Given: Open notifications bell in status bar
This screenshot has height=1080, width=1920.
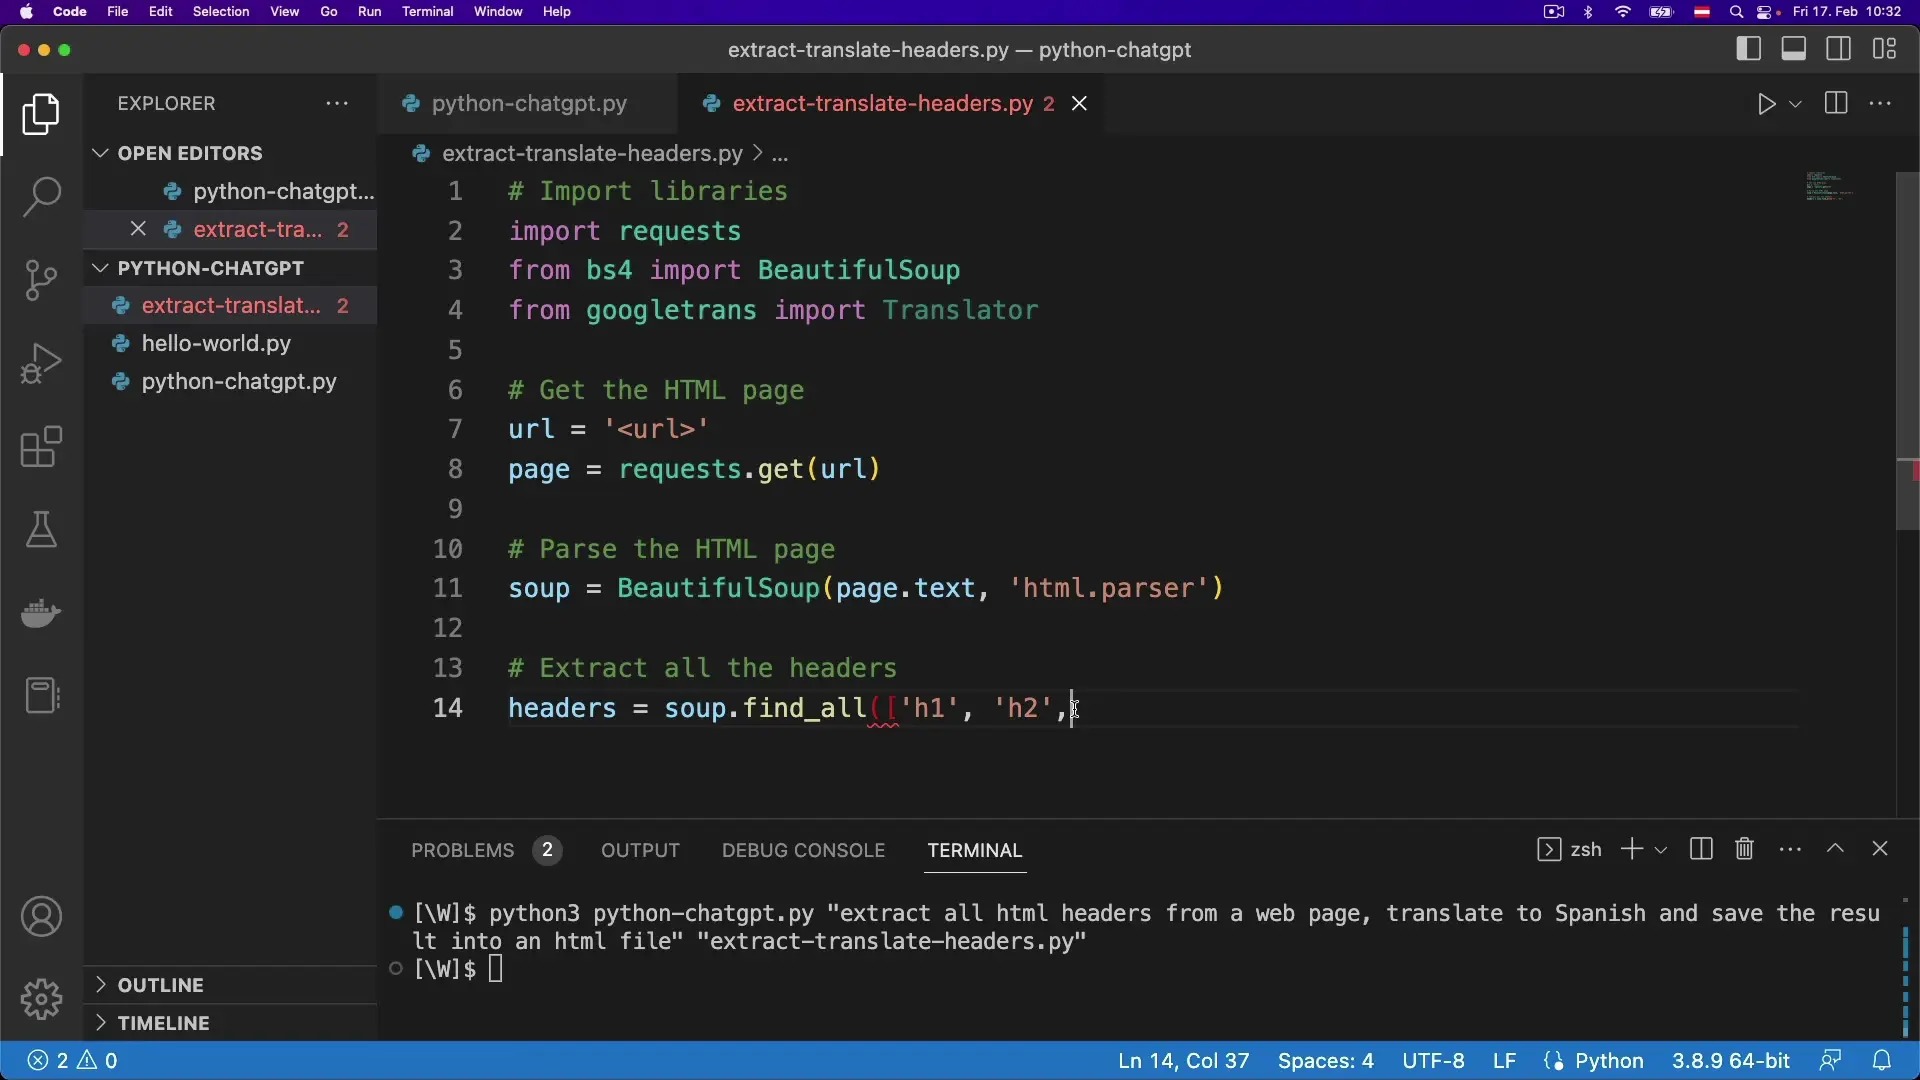Looking at the screenshot, I should 1882,1061.
